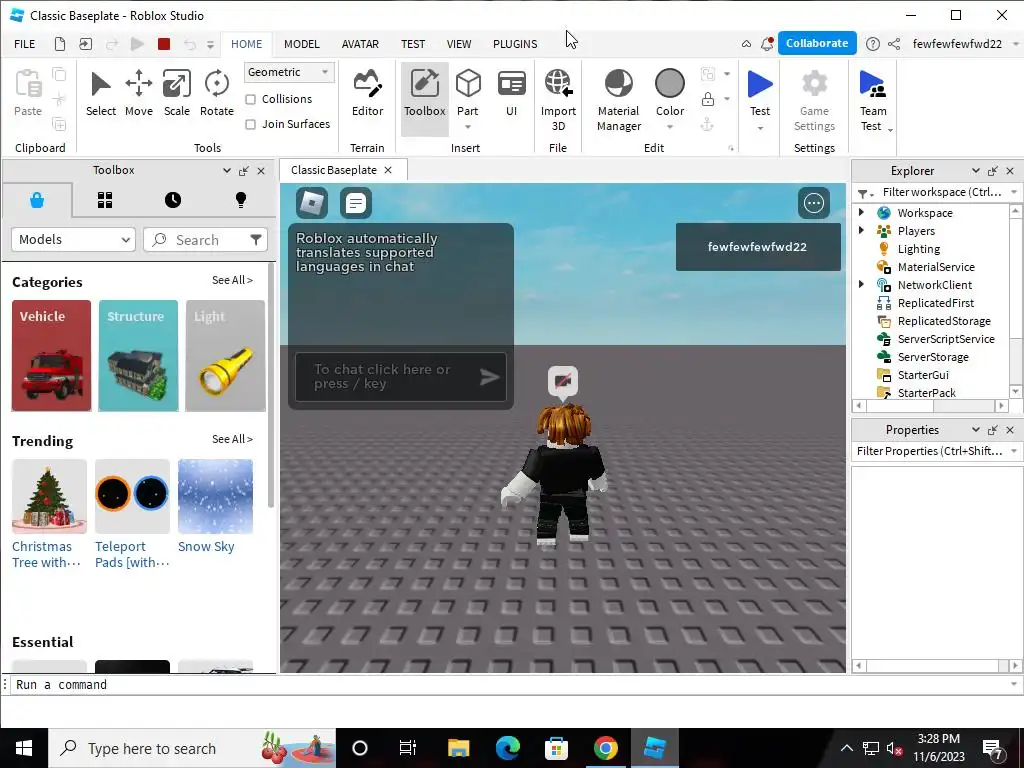Screen dimensions: 1024x768
Task: Open the Toolbox Creations lightbulb tab
Action: pyautogui.click(x=241, y=200)
